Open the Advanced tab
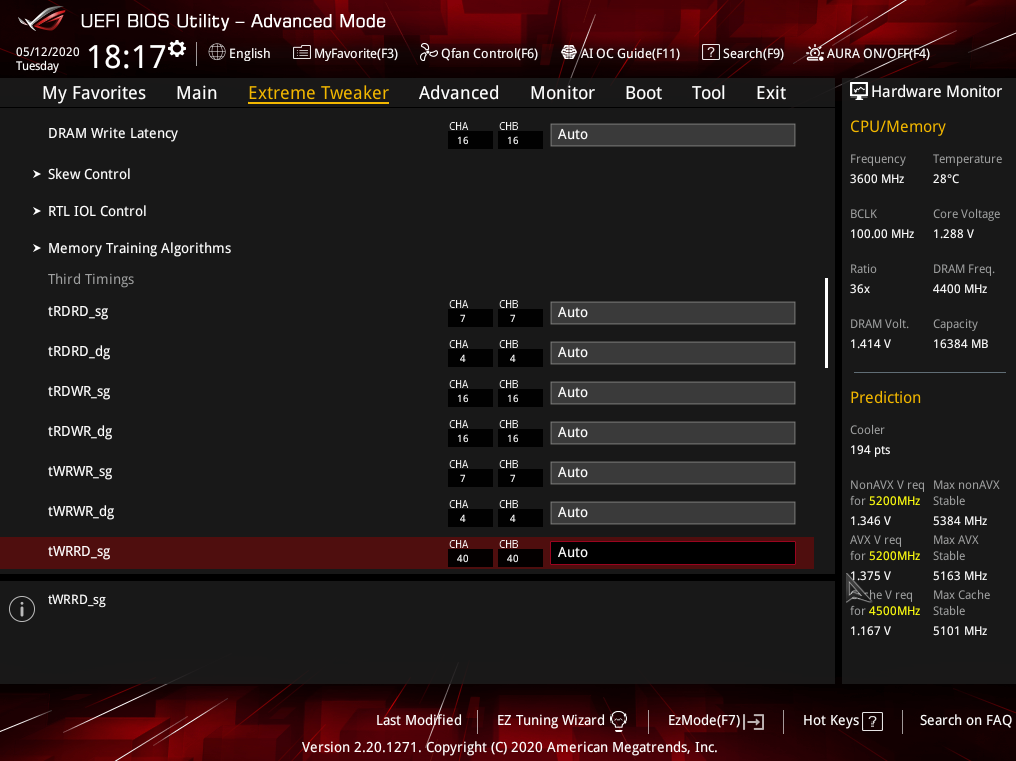The image size is (1016, 761). click(459, 93)
